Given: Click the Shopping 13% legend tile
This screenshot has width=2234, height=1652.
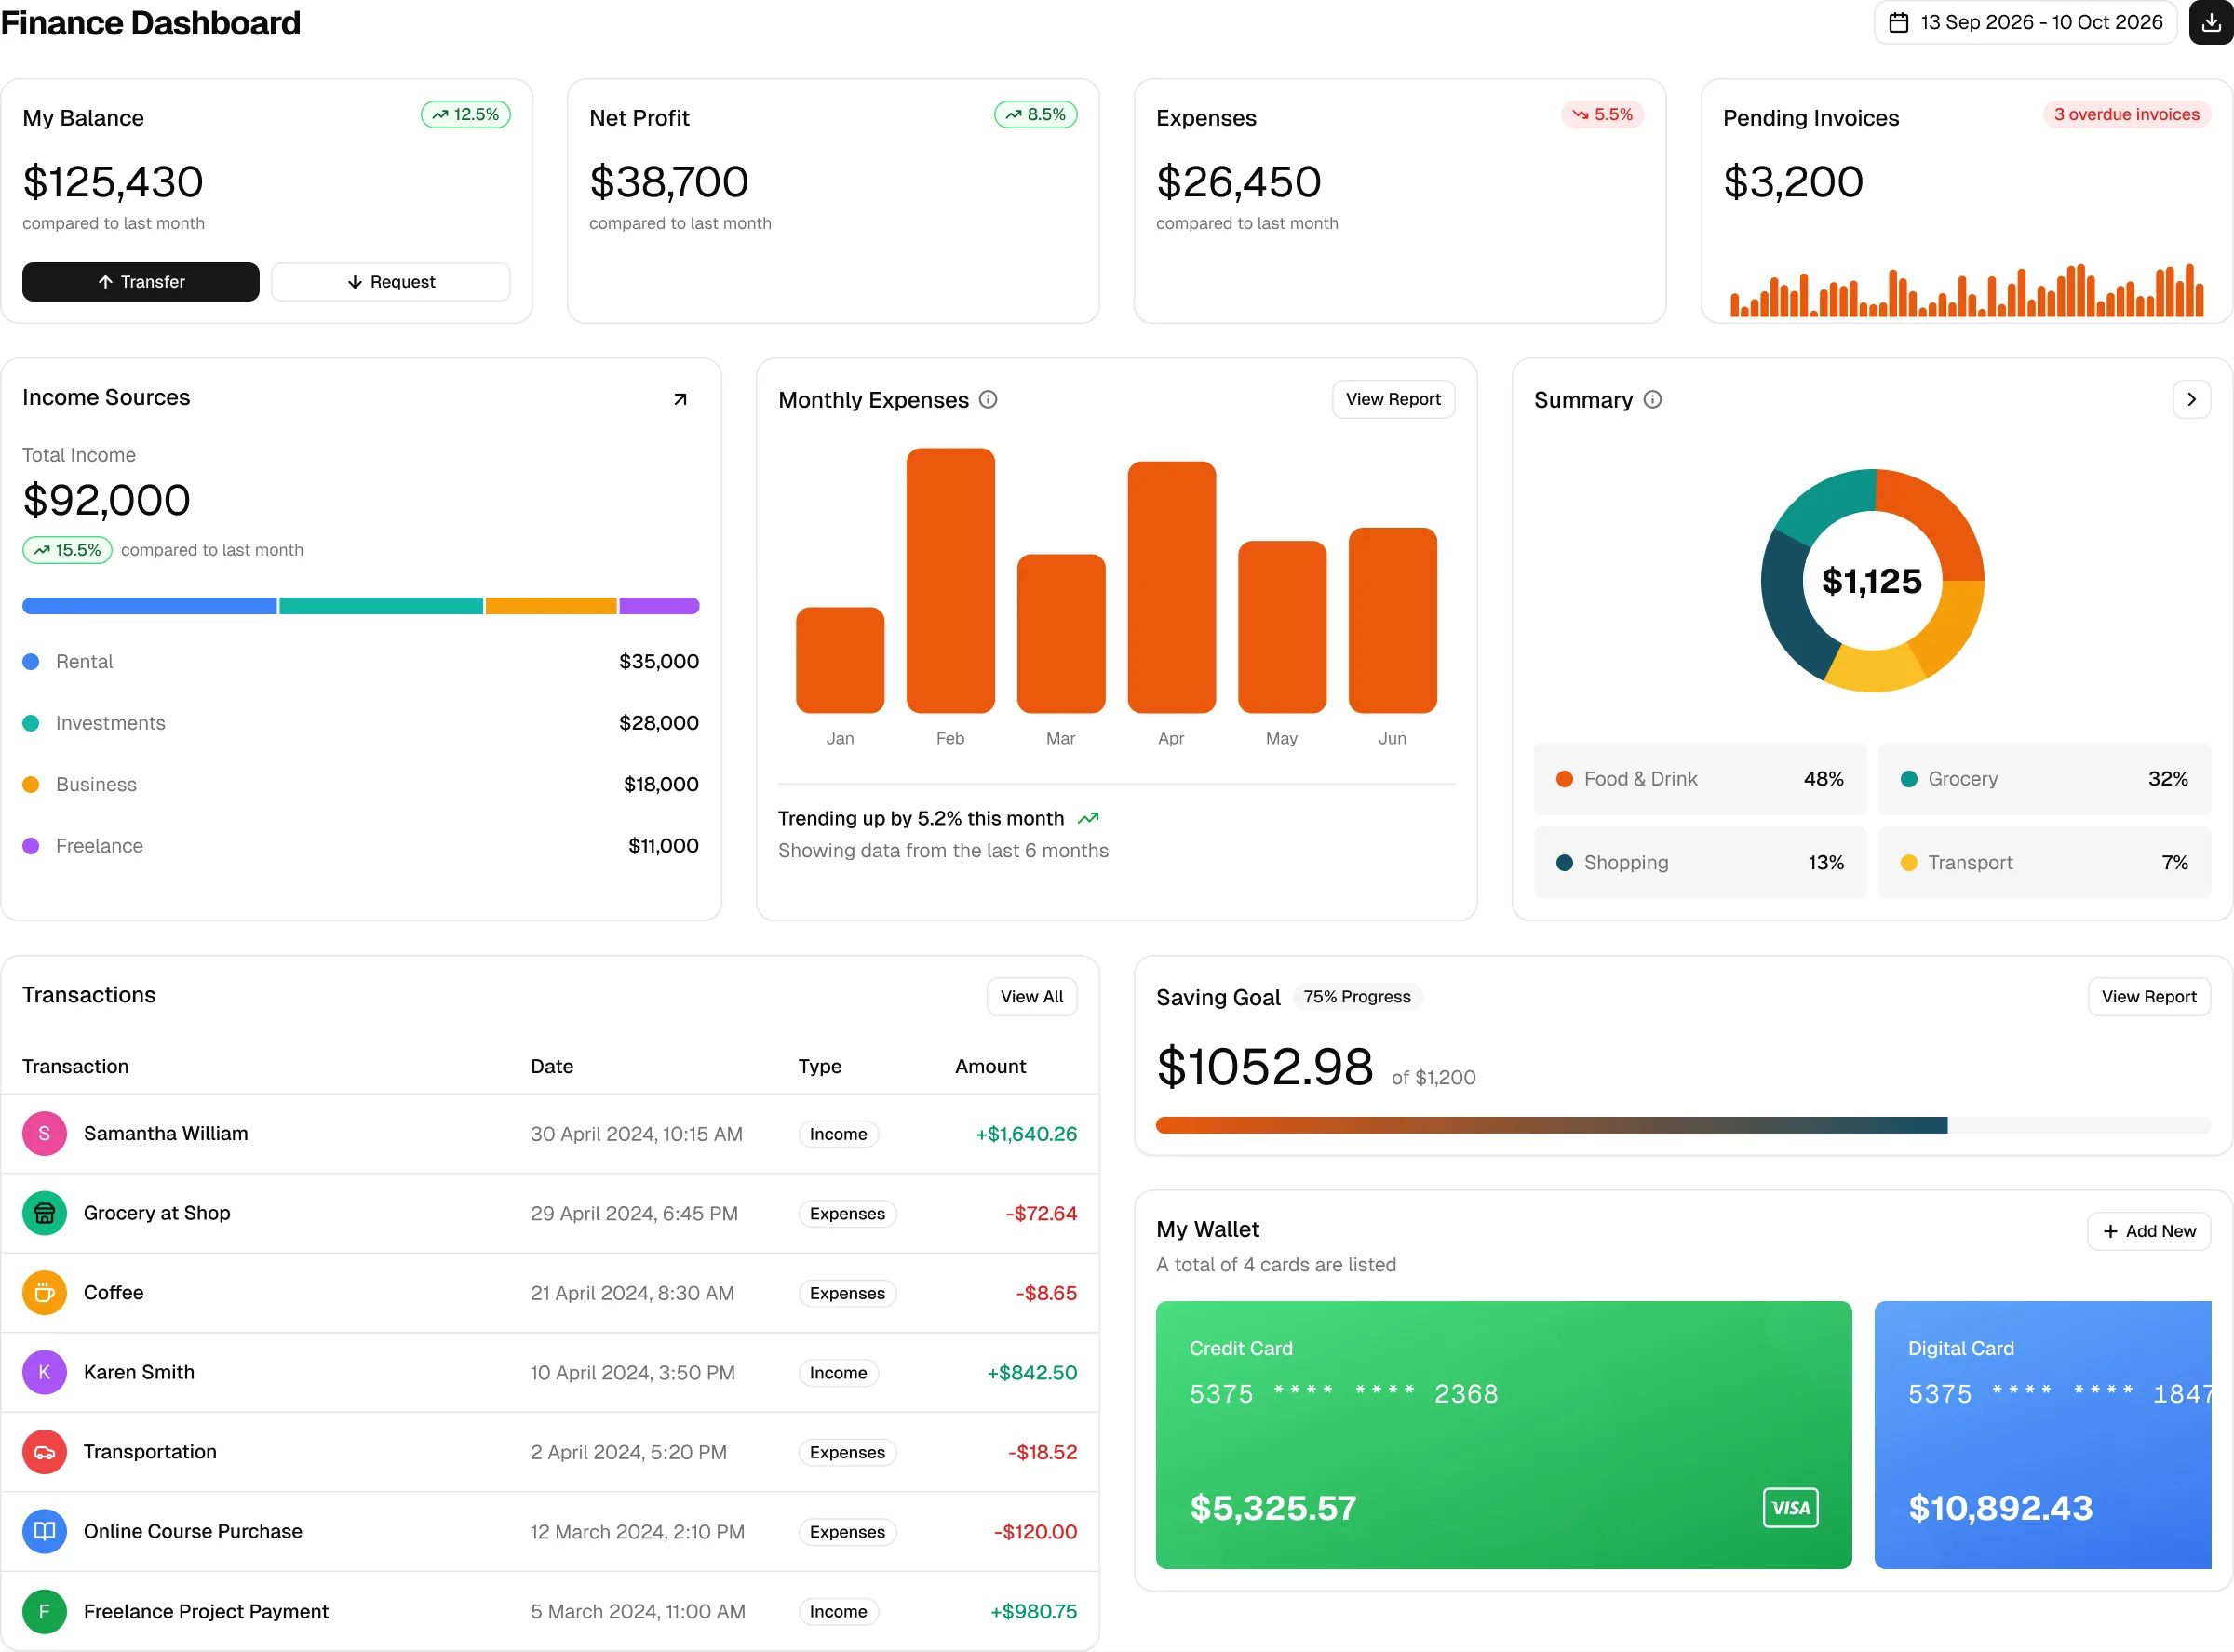Looking at the screenshot, I should tap(1700, 862).
